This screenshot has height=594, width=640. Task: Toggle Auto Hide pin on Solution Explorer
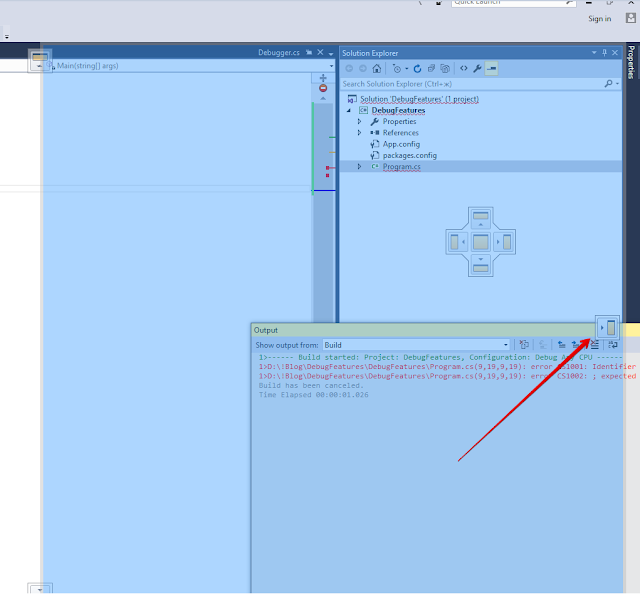(x=604, y=53)
